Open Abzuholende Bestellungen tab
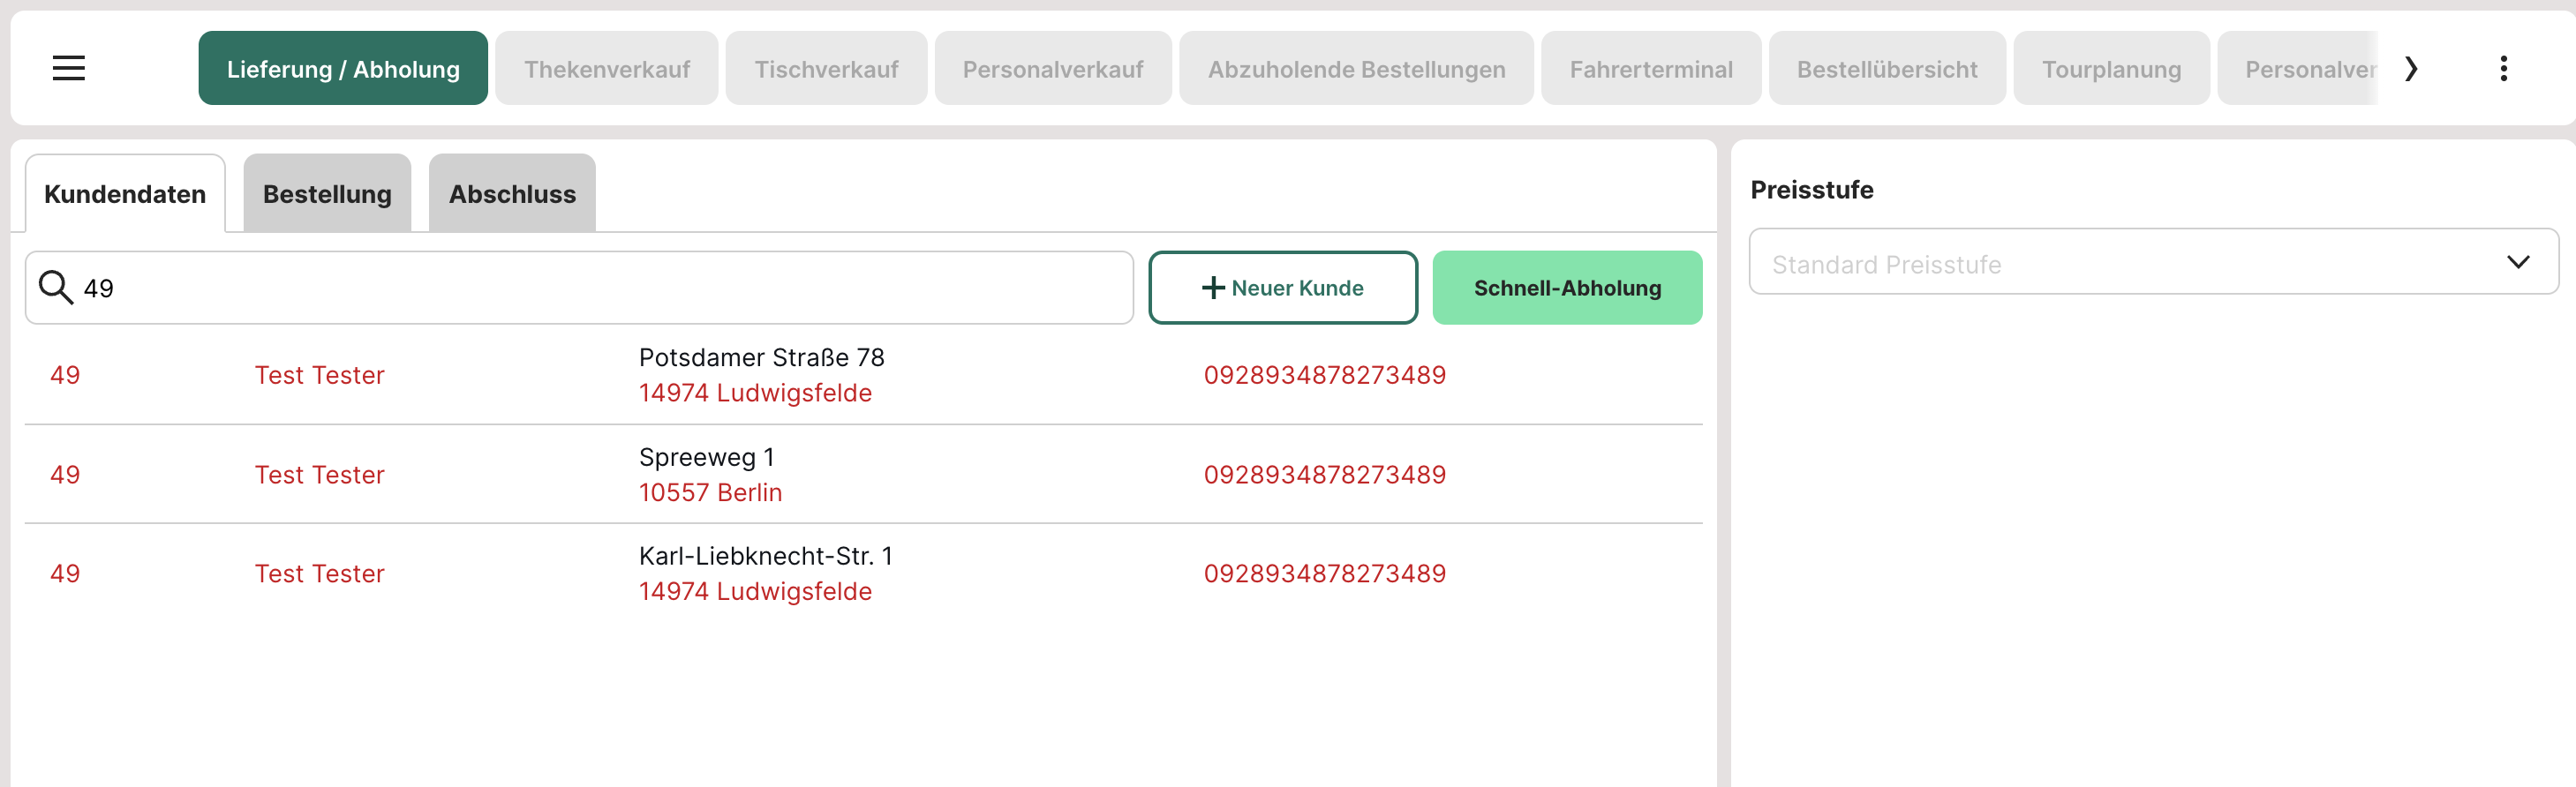Screen dimensions: 2576x787 coord(1356,69)
